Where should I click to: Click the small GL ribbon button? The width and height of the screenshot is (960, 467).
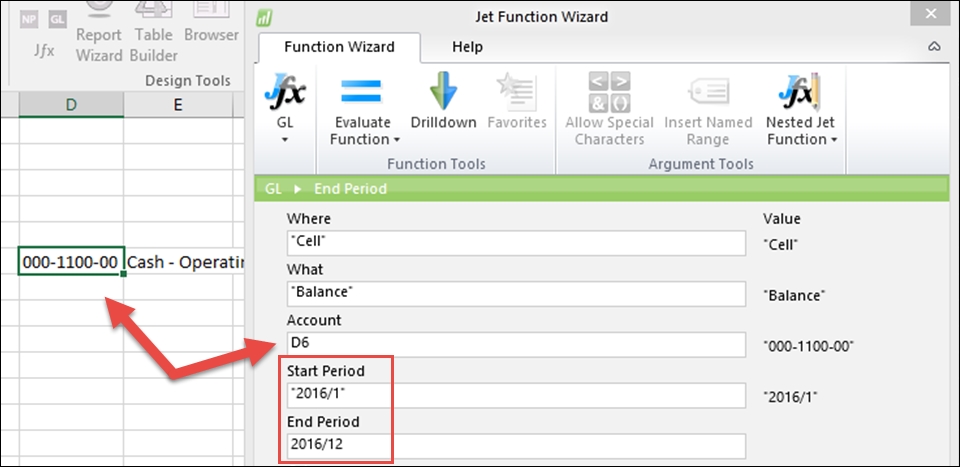coord(57,20)
